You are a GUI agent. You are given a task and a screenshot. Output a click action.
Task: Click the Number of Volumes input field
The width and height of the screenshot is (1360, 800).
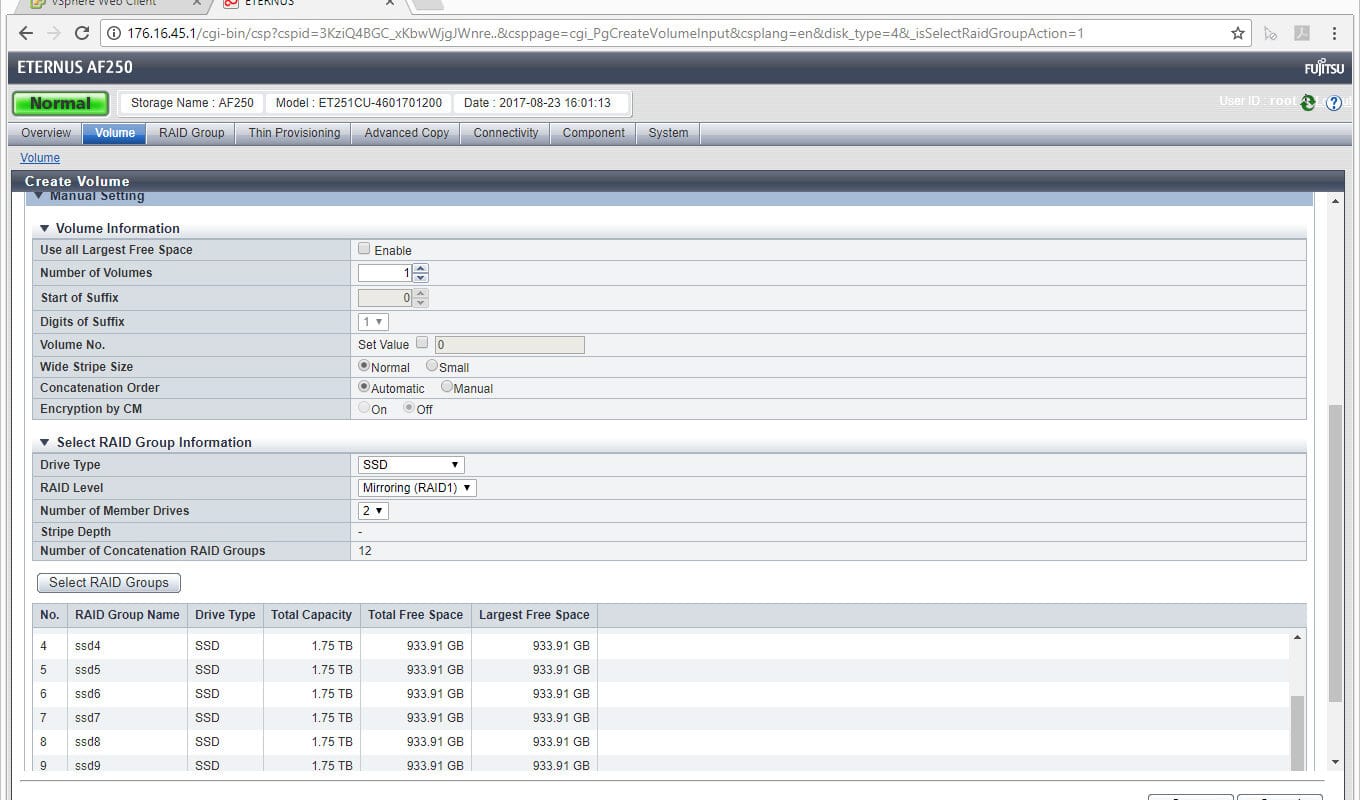click(385, 273)
